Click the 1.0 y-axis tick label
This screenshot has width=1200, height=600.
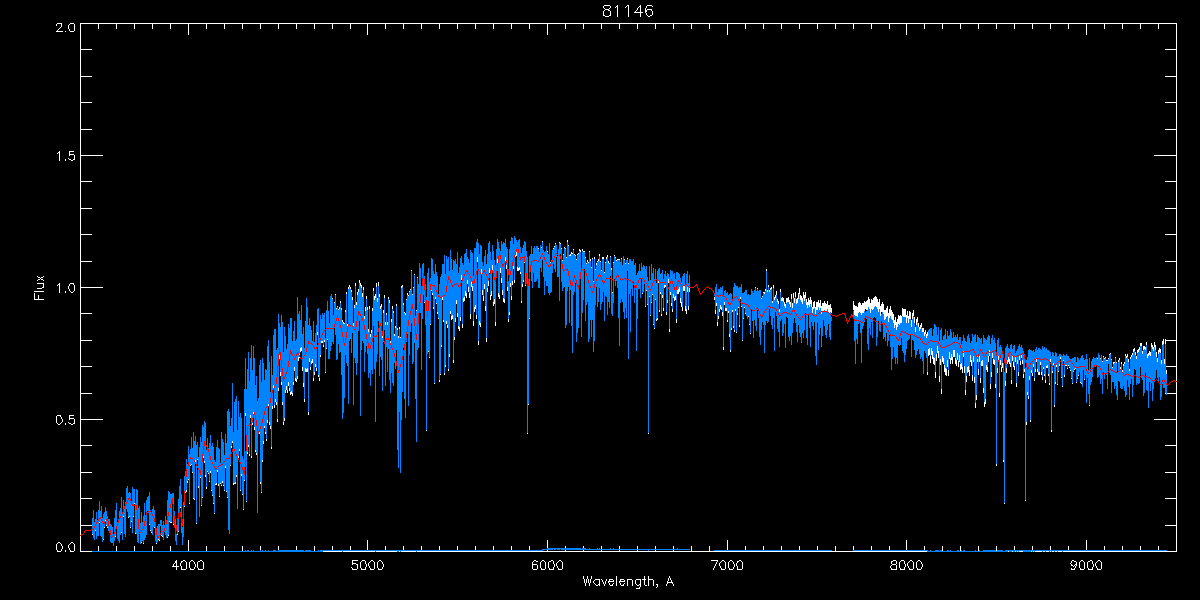coord(65,288)
